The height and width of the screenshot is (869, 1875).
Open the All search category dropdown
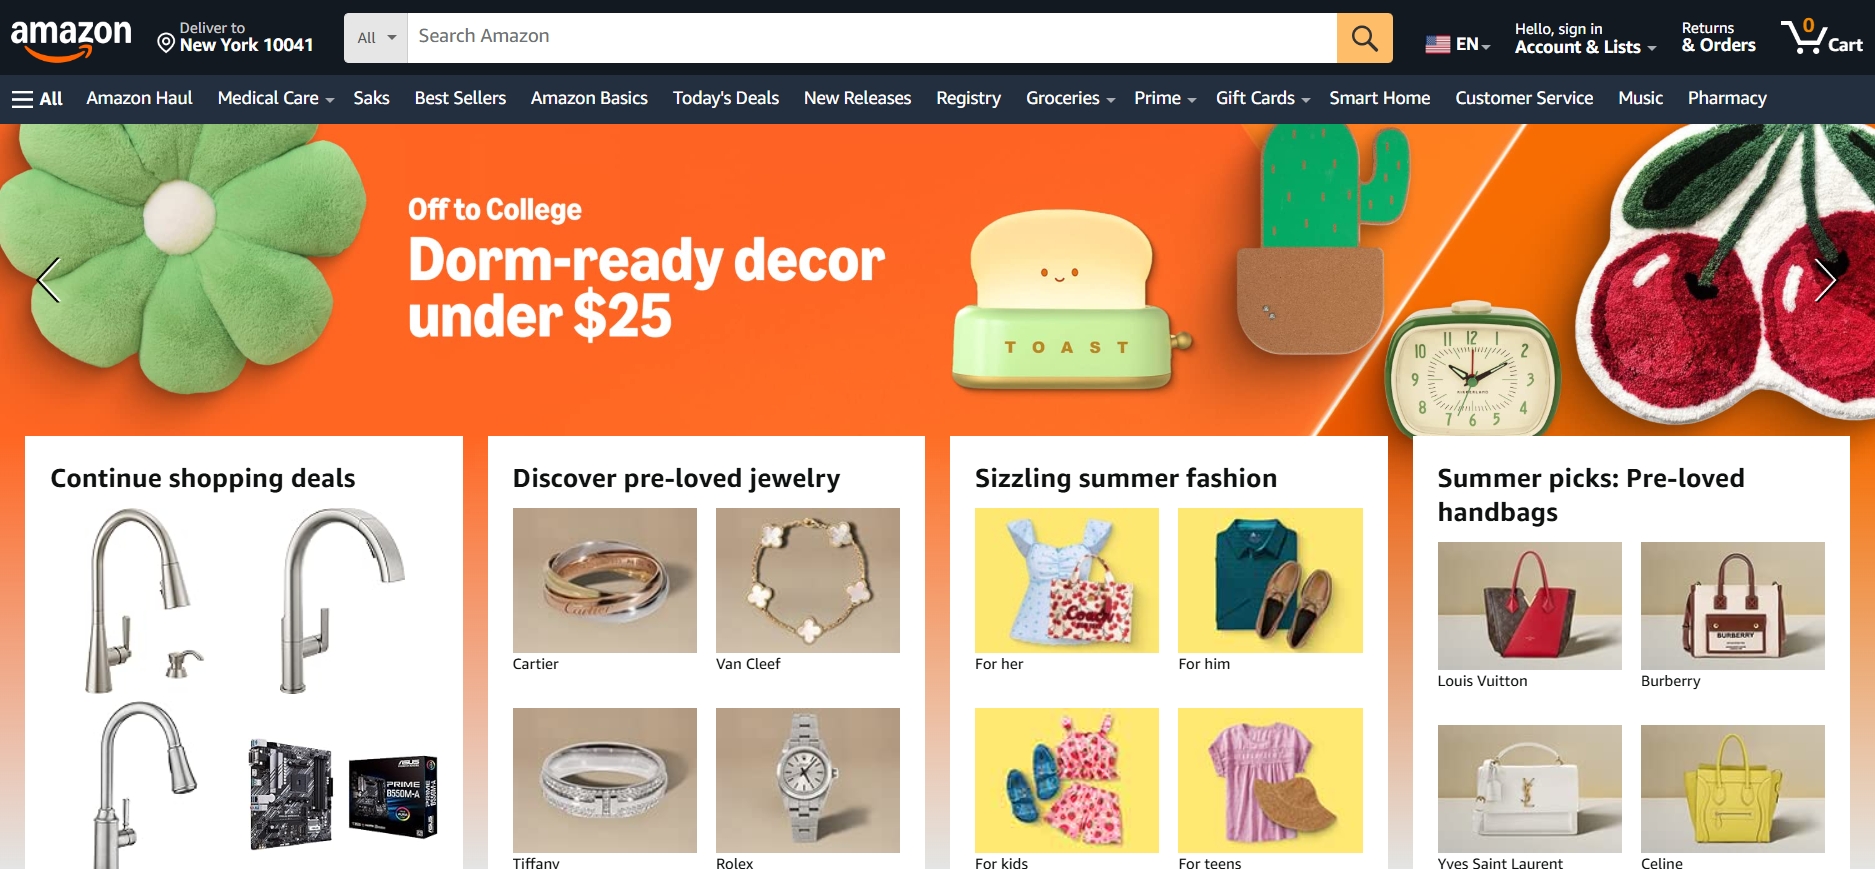(376, 38)
